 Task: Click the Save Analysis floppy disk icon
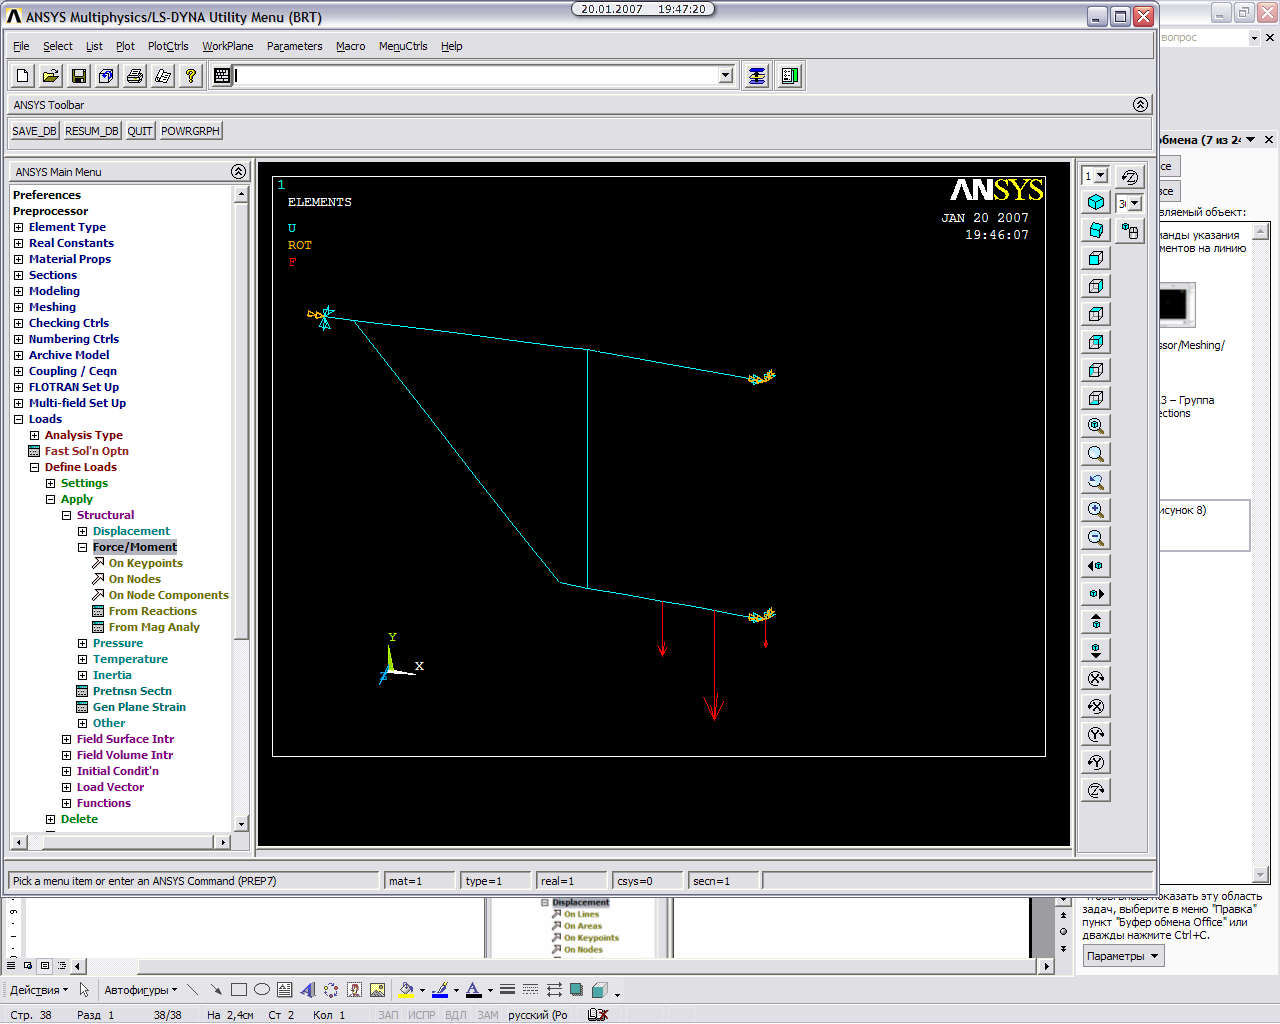[x=79, y=76]
